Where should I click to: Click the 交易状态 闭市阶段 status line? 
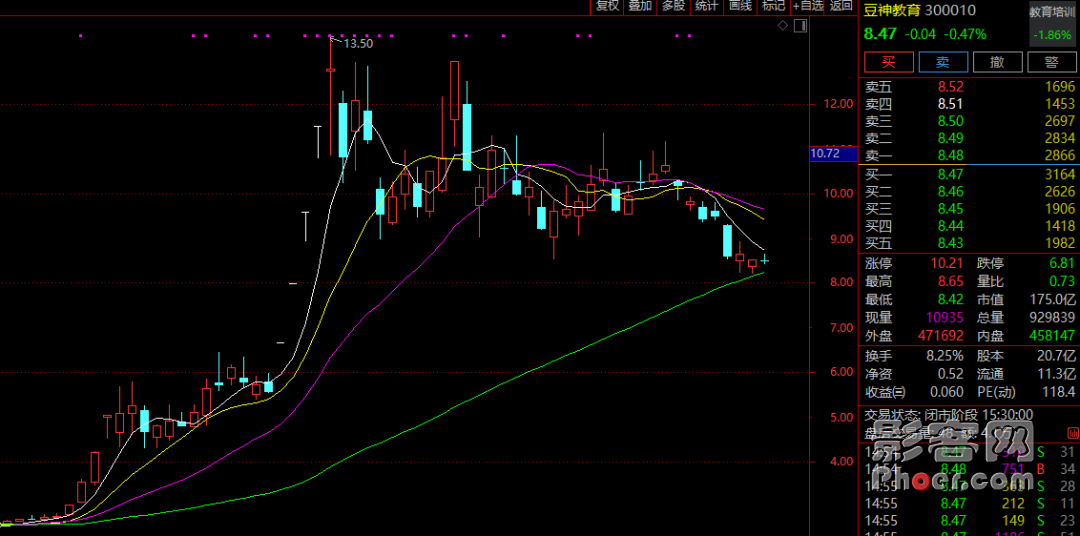click(948, 415)
